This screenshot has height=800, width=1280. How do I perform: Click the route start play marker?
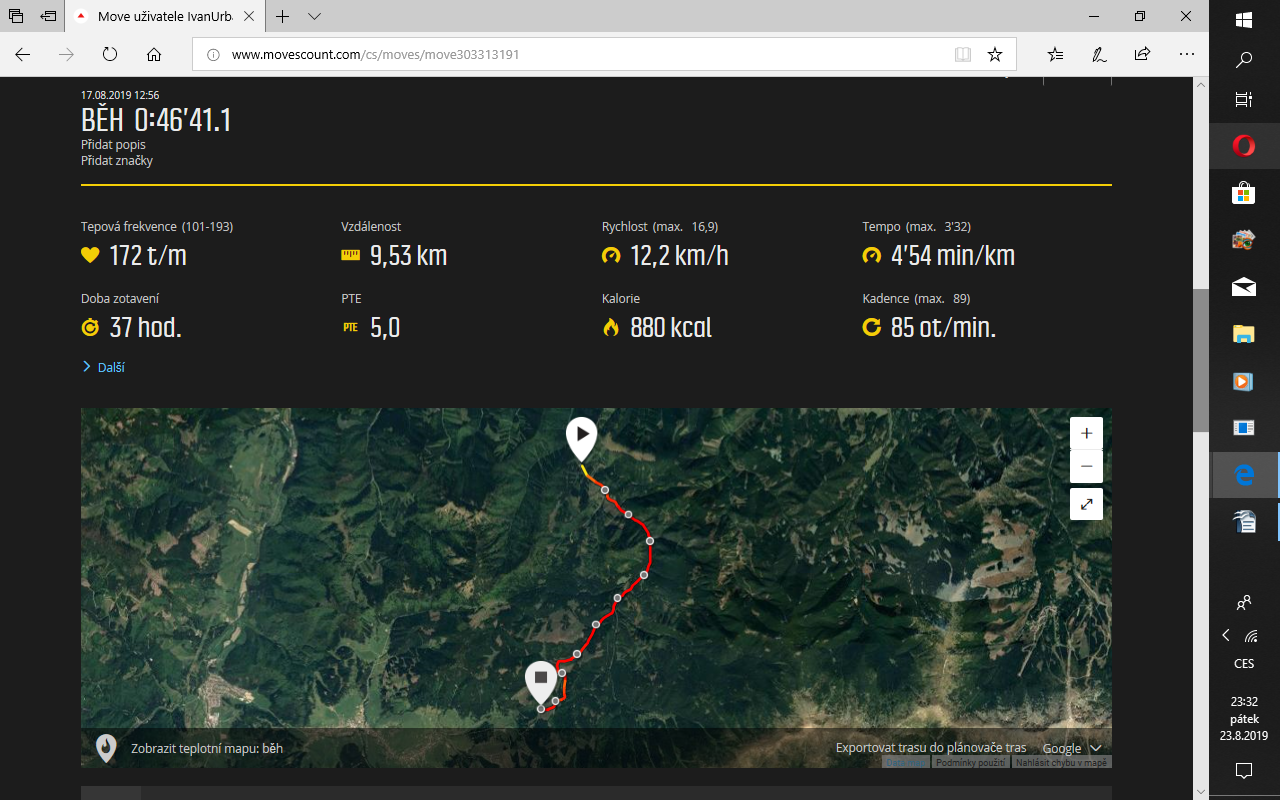[581, 436]
